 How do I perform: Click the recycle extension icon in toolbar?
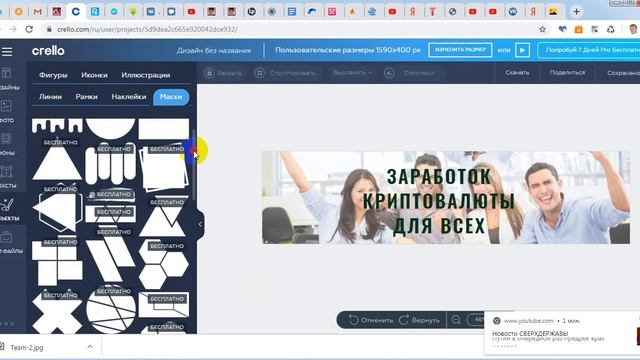611,29
